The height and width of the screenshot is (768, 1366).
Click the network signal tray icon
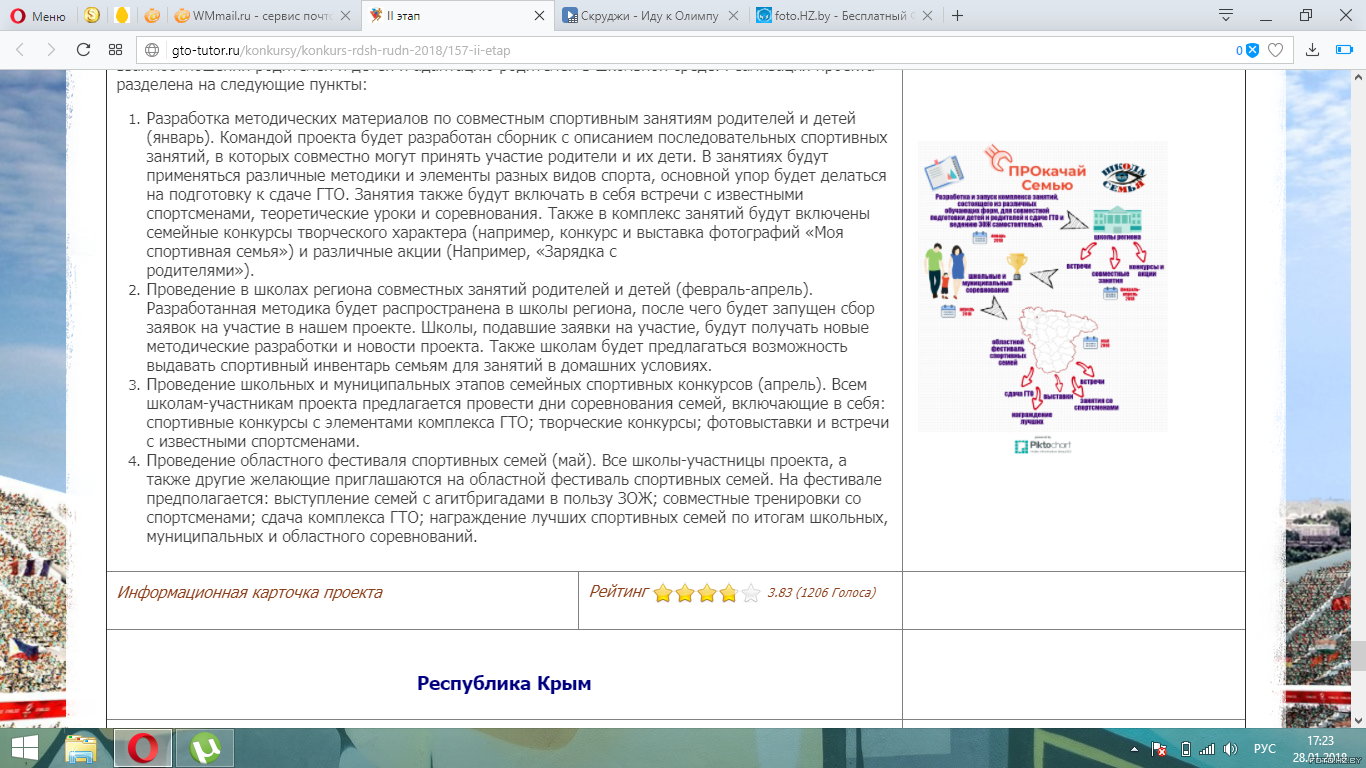1207,748
